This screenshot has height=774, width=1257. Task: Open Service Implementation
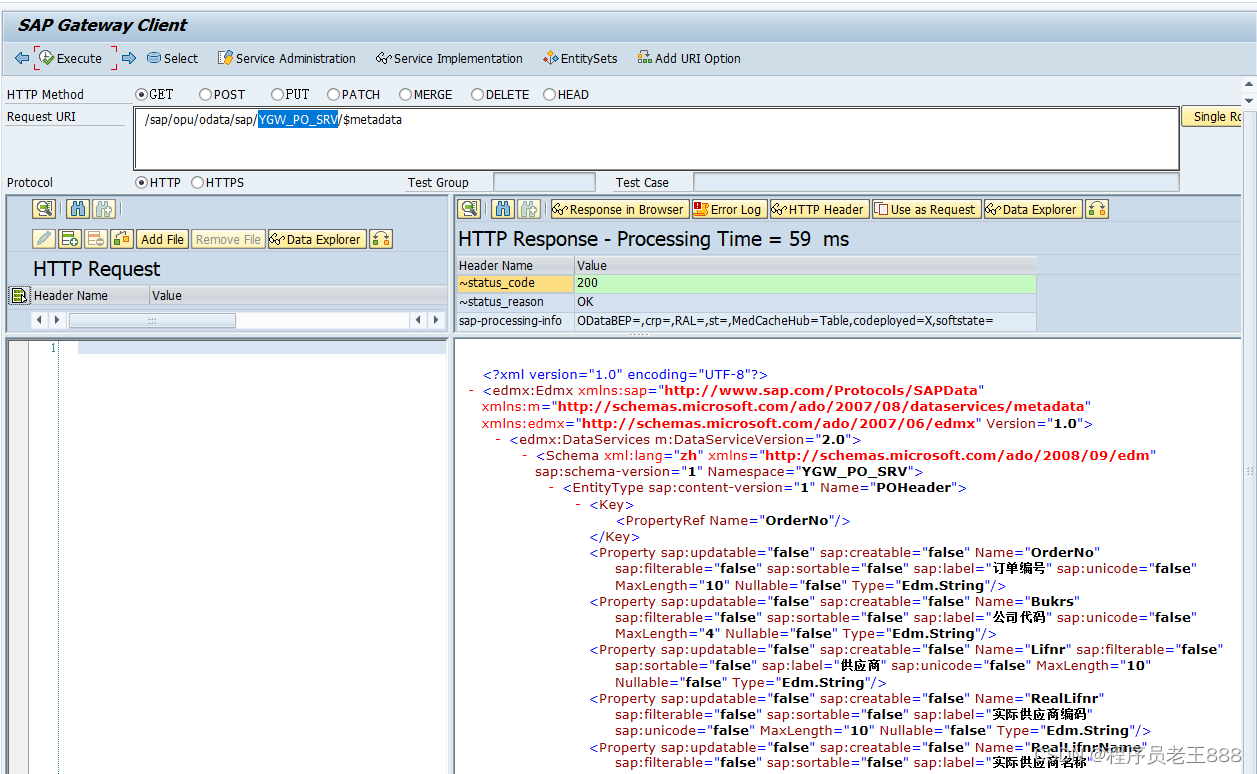(x=449, y=58)
